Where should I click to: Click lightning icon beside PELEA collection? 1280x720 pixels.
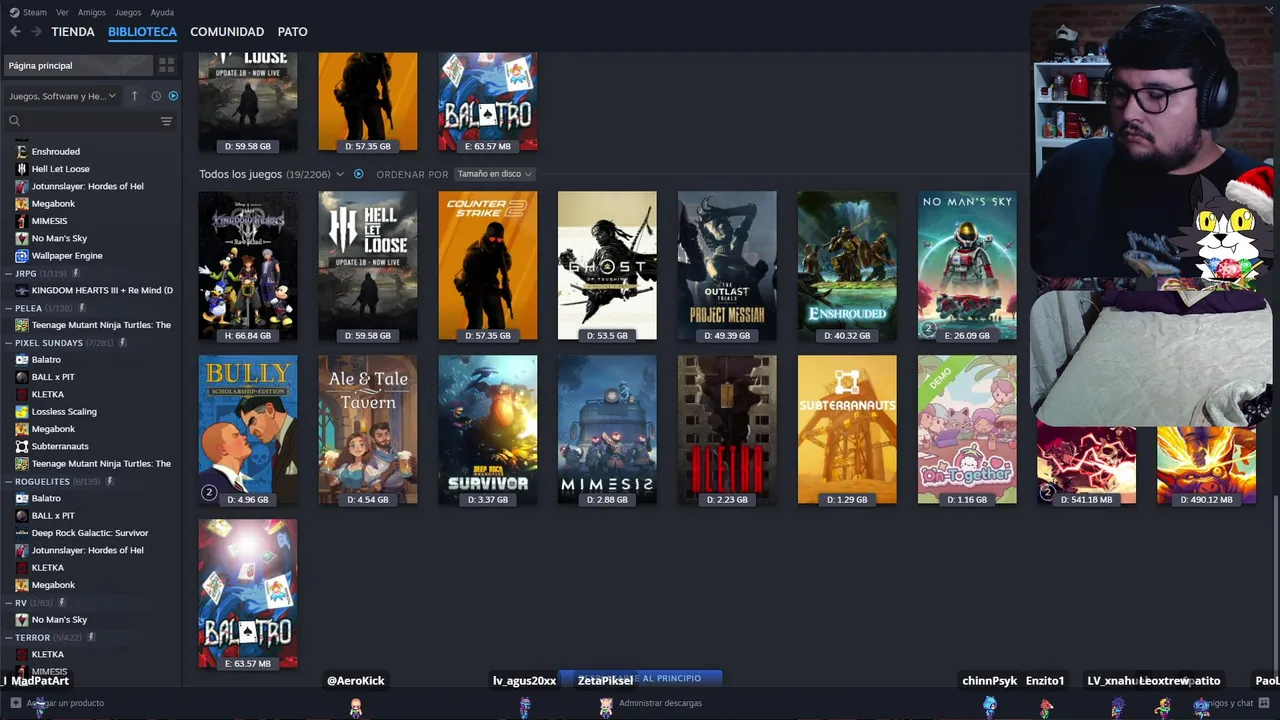pos(82,308)
